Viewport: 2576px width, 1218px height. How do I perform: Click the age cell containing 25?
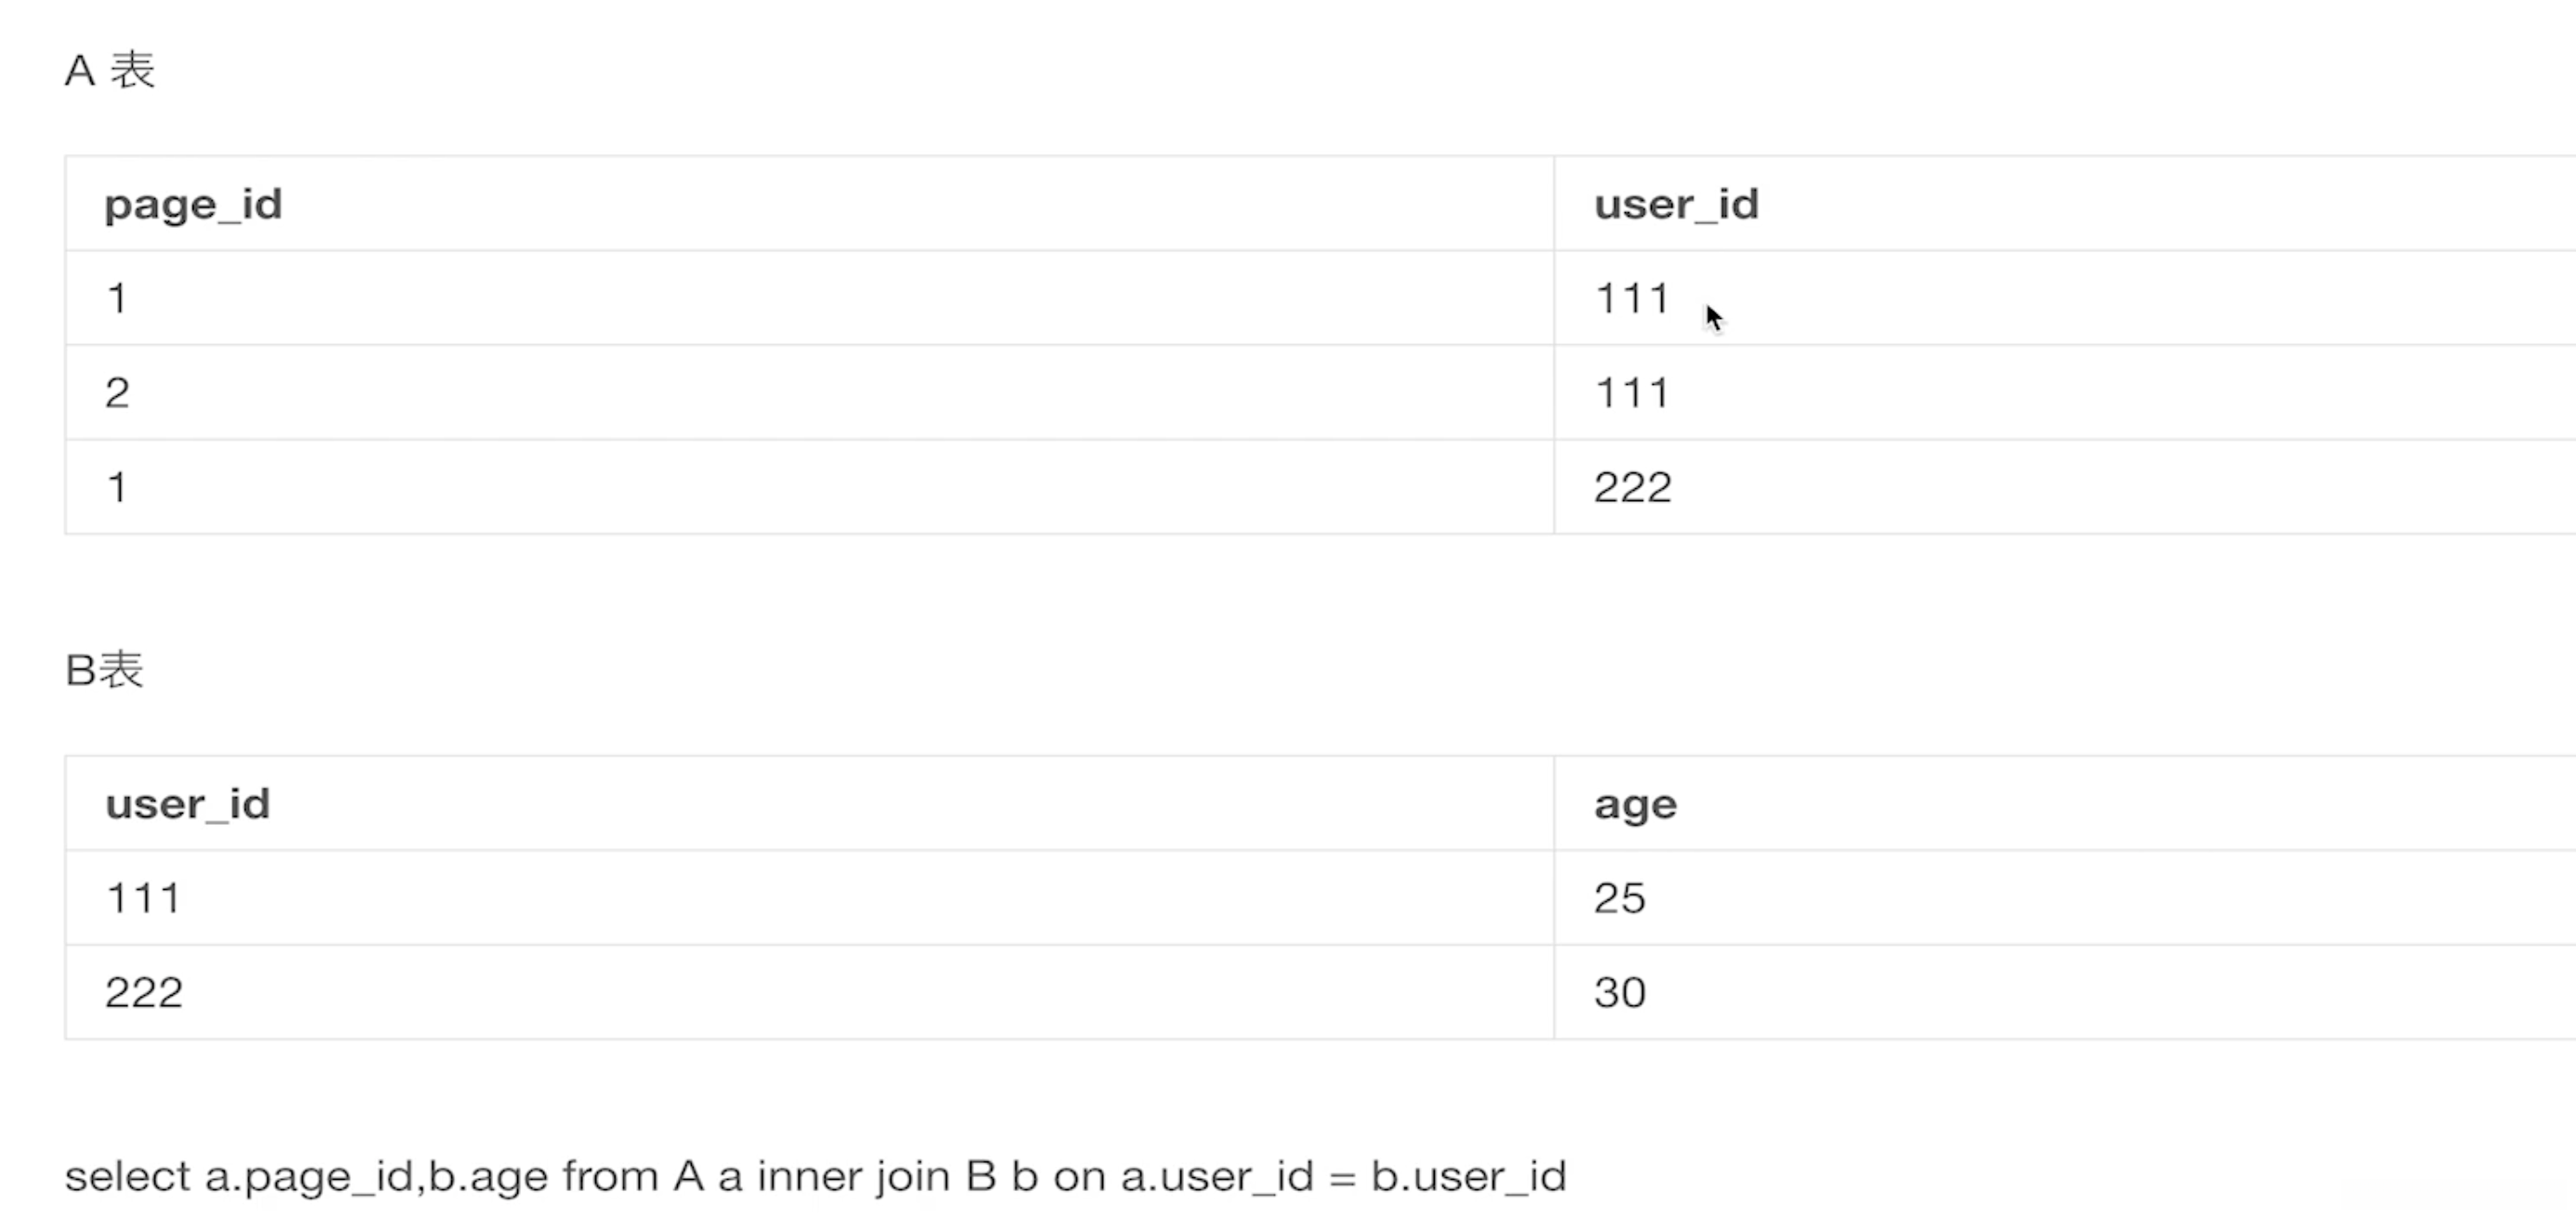pyautogui.click(x=1620, y=898)
